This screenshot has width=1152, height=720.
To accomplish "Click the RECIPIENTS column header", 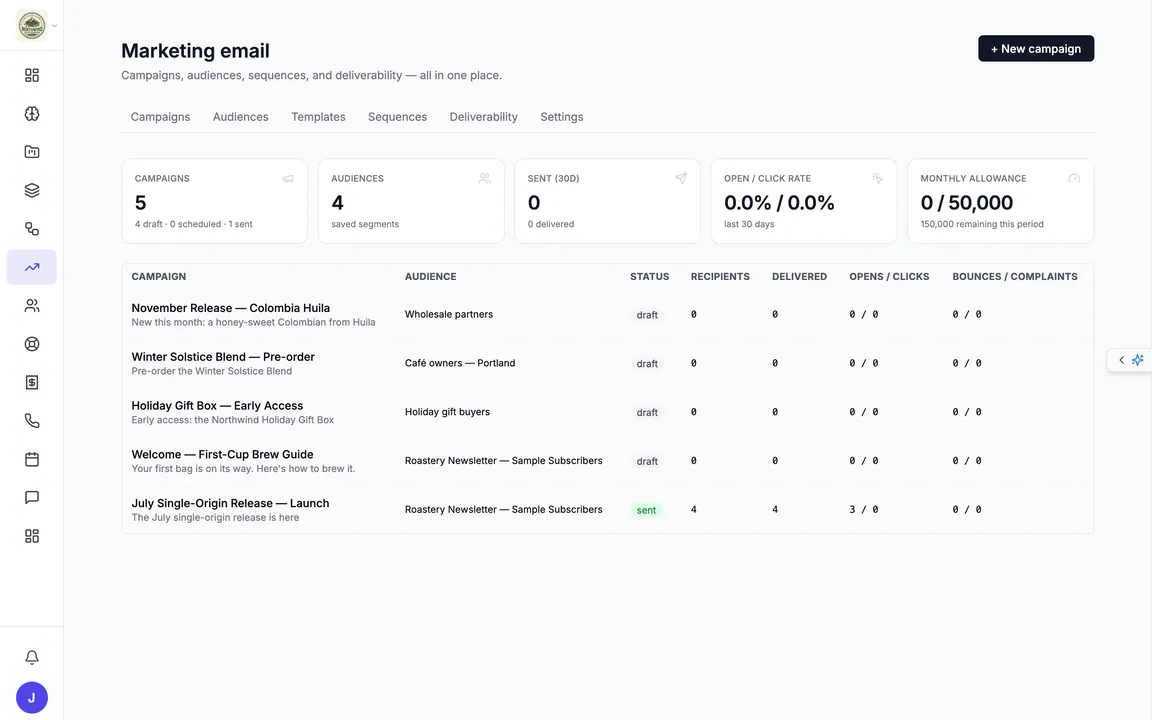I will [x=720, y=277].
